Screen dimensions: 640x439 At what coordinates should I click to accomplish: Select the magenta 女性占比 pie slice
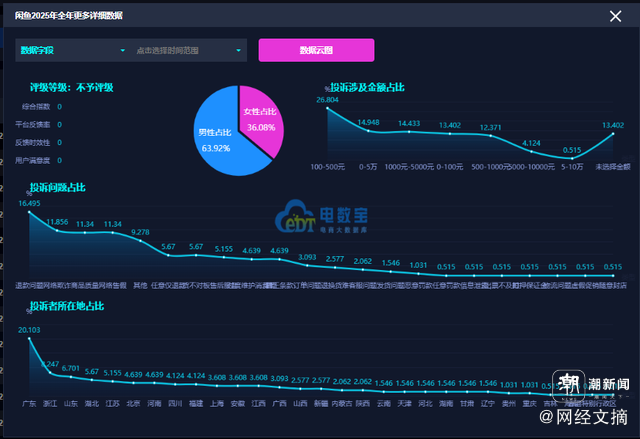[261, 120]
